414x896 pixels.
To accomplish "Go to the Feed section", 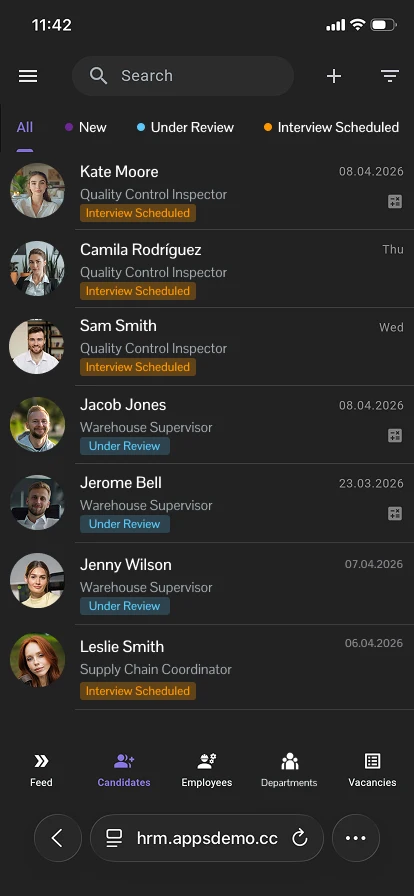I will coord(41,770).
